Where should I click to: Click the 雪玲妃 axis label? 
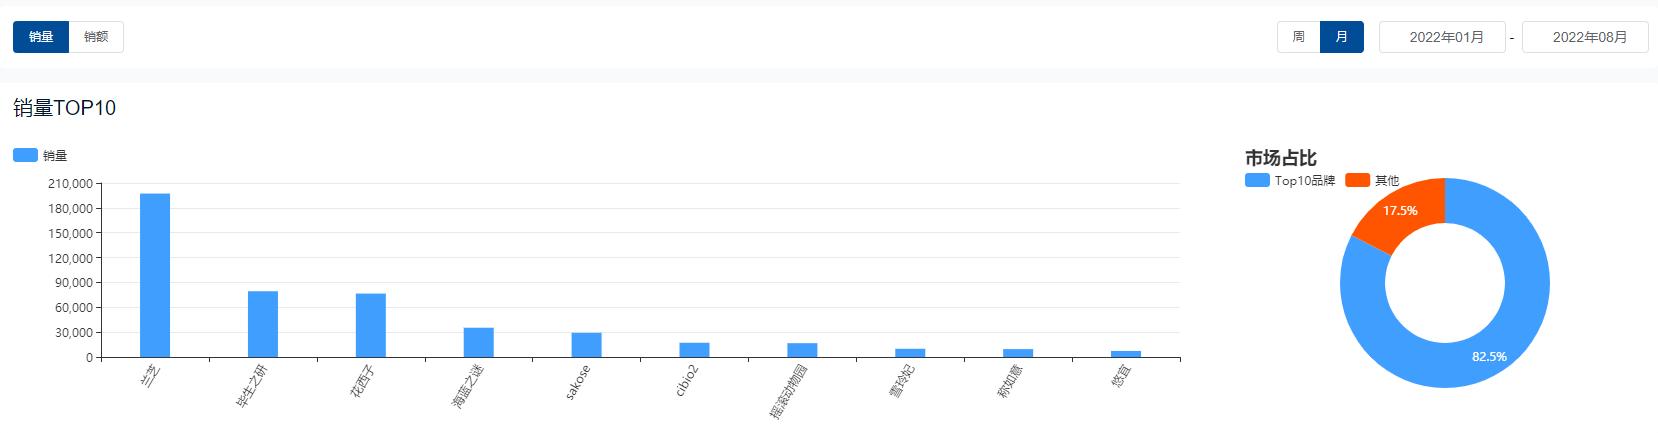(901, 383)
